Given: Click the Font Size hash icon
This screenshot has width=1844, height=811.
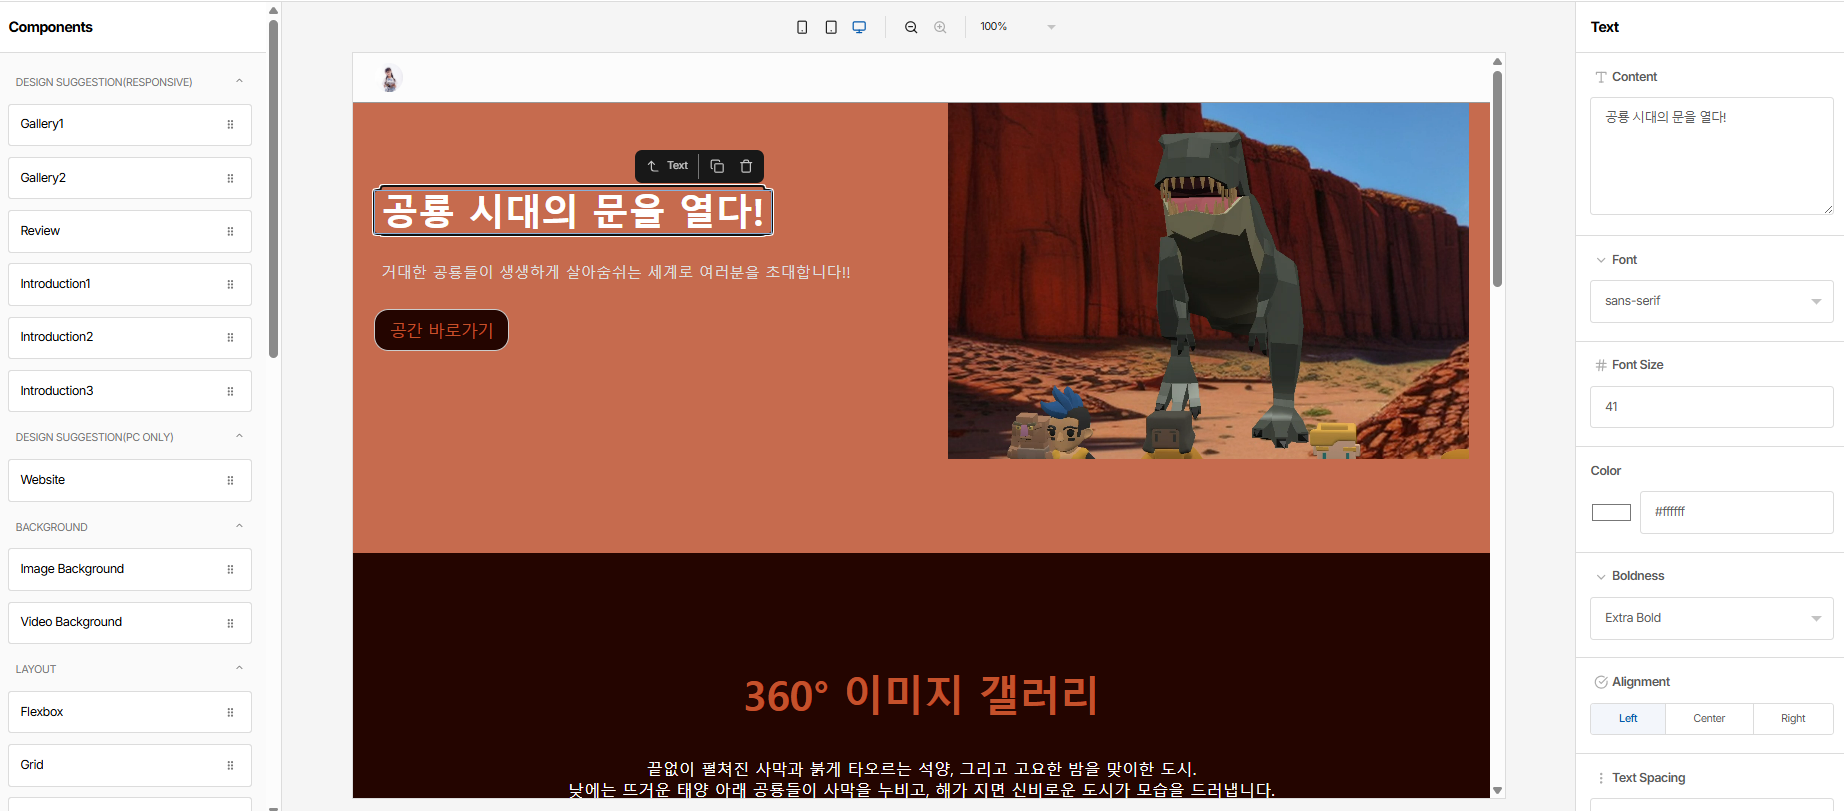Looking at the screenshot, I should pyautogui.click(x=1601, y=365).
